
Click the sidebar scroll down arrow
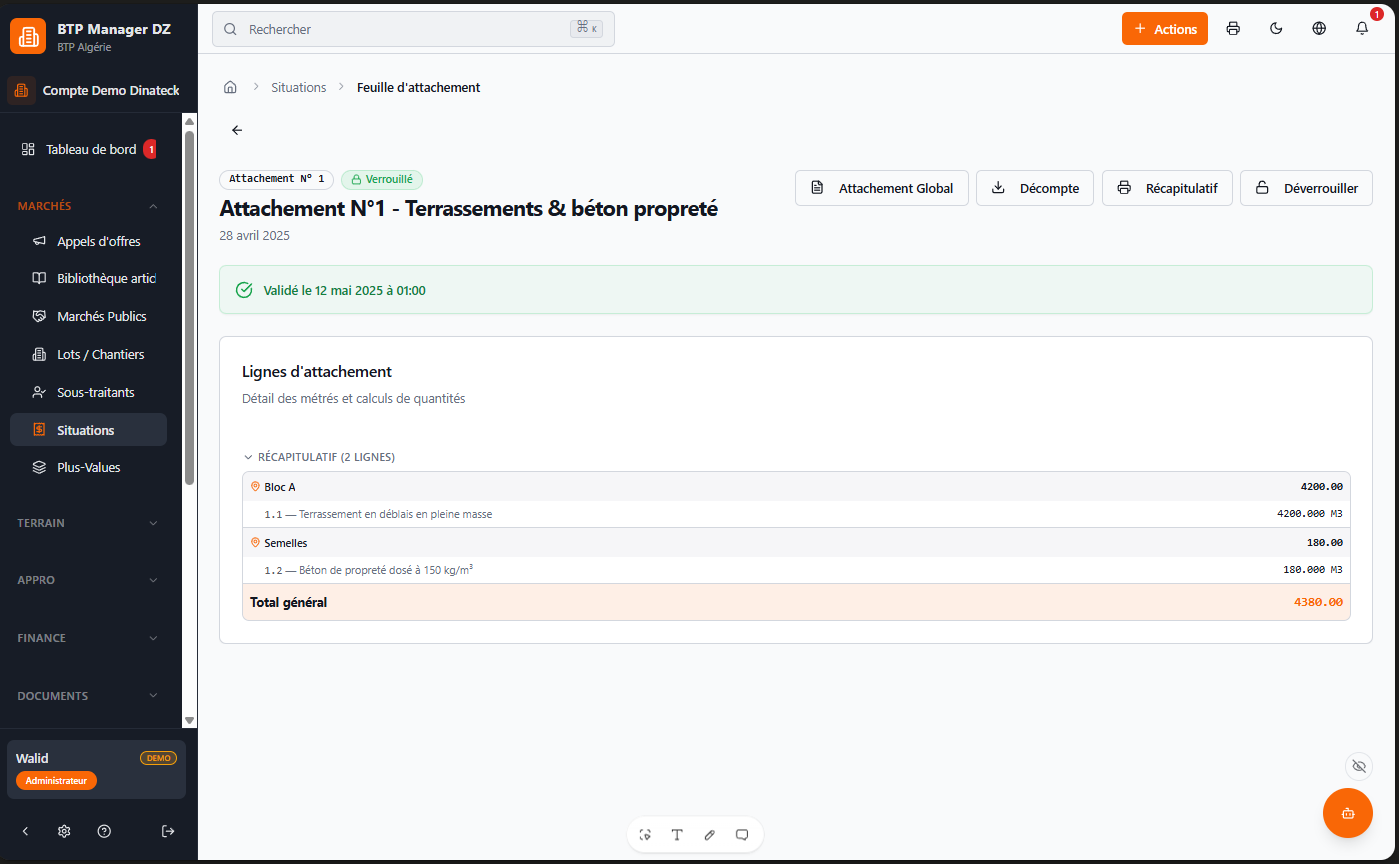tap(189, 720)
